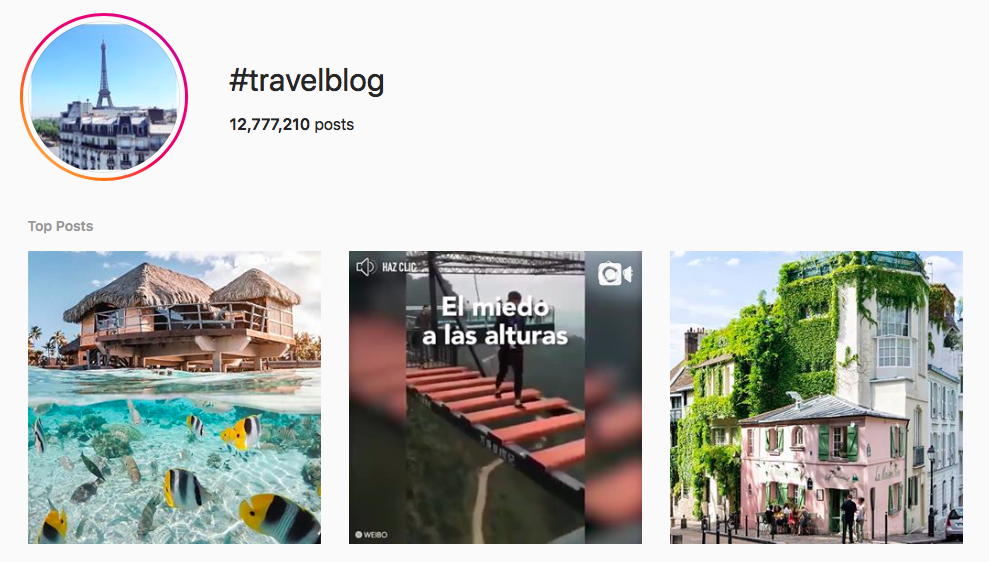Click the word posts beside the count
Viewport: 989px width, 562px height.
pyautogui.click(x=334, y=125)
